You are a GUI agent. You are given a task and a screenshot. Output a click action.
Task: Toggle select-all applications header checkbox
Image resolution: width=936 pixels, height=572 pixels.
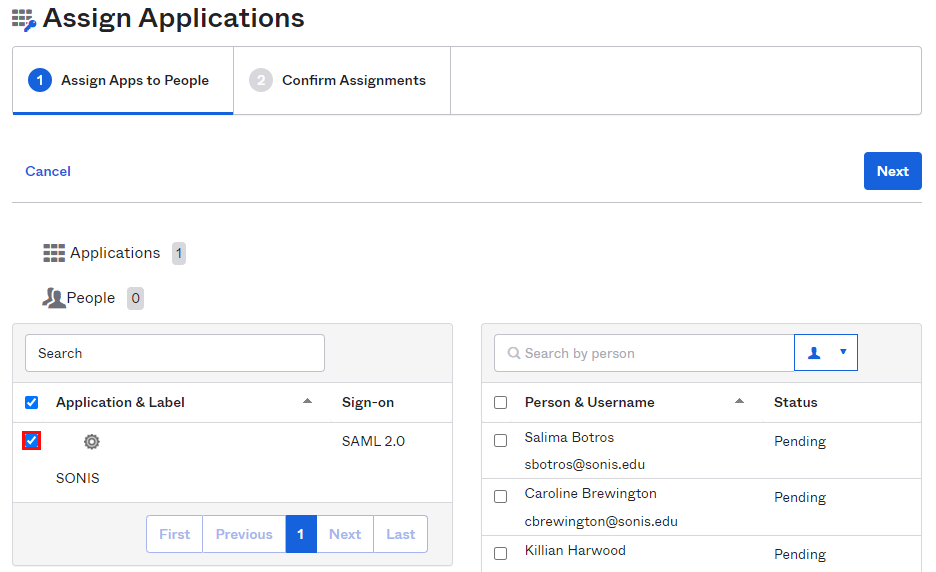(31, 402)
